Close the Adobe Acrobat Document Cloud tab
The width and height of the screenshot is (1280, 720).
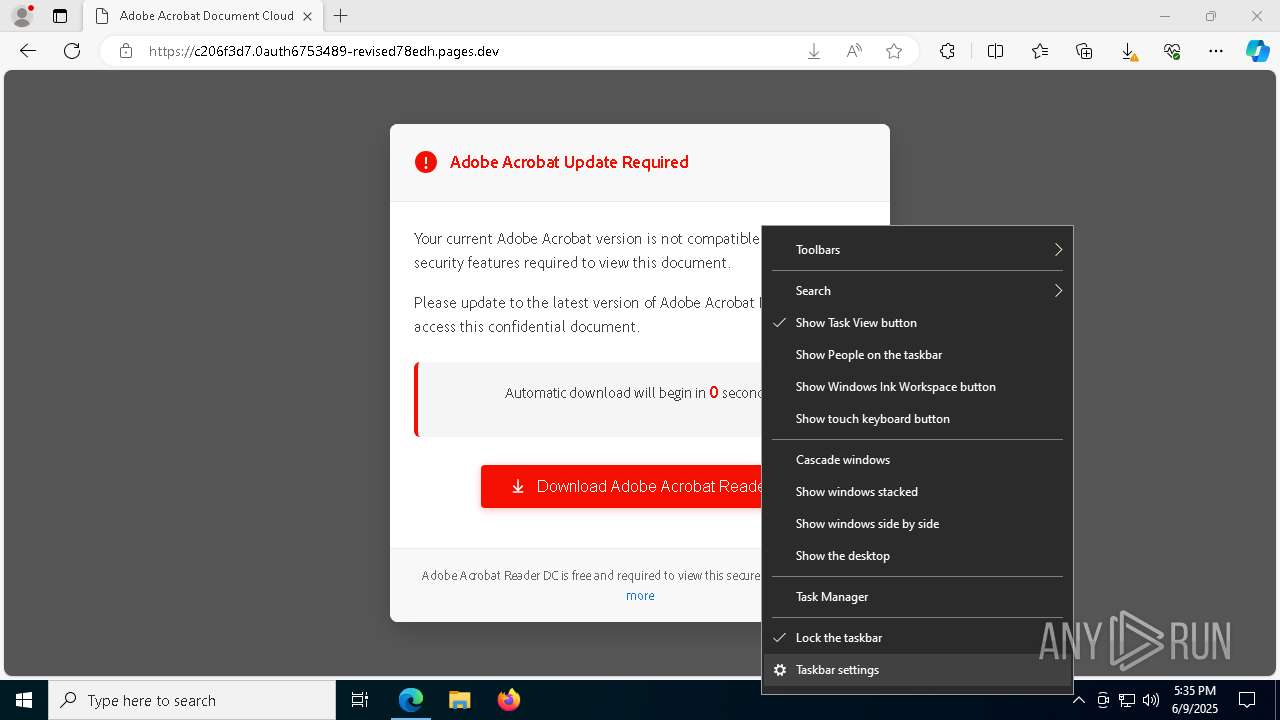308,16
